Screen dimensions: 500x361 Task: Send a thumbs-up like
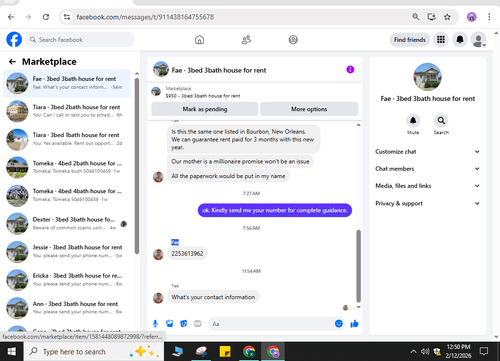coord(354,323)
